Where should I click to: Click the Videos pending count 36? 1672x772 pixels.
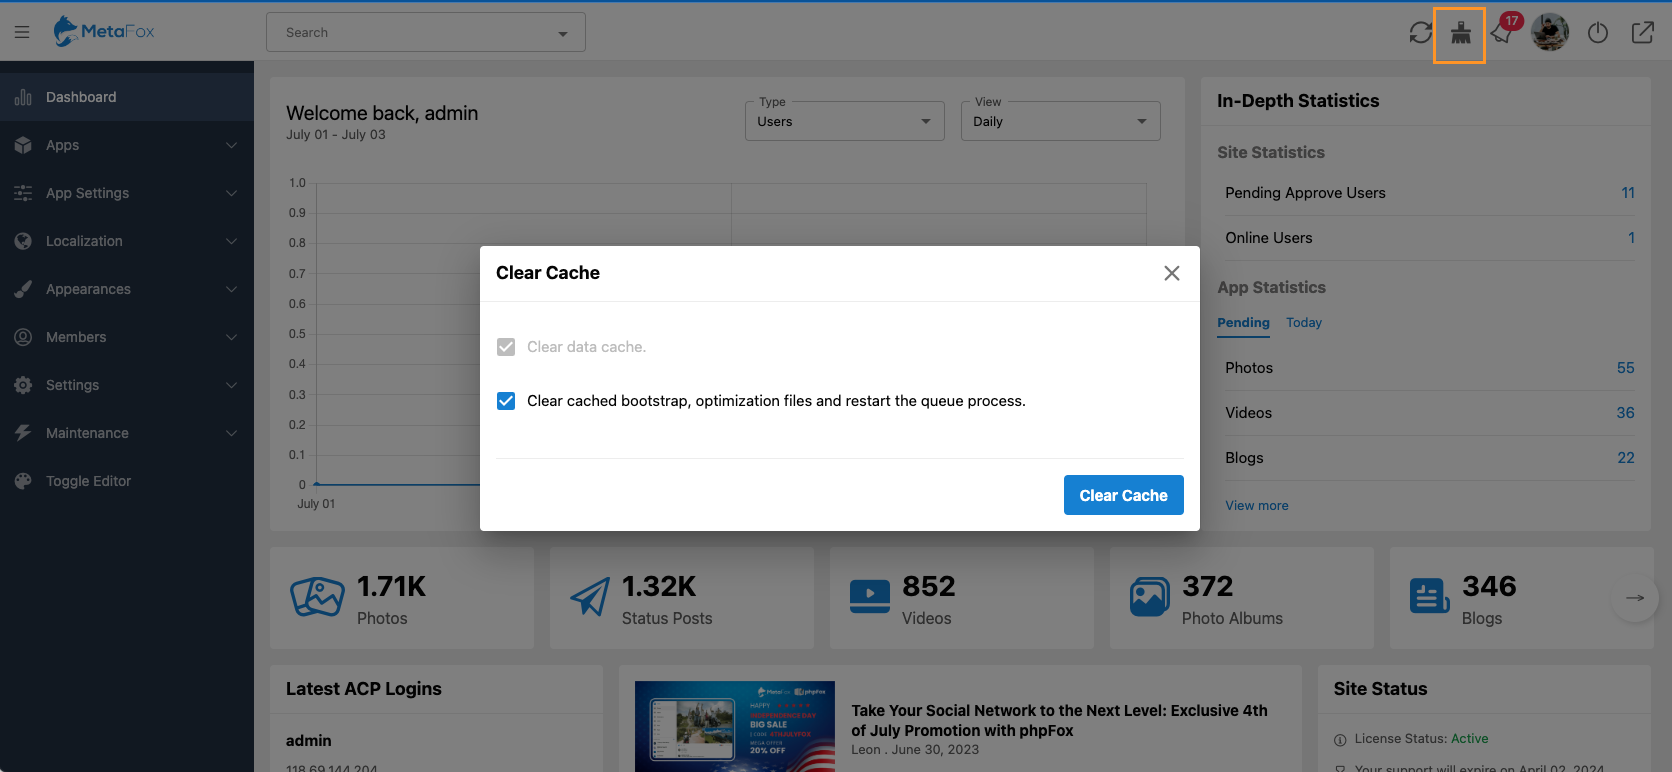1626,413
